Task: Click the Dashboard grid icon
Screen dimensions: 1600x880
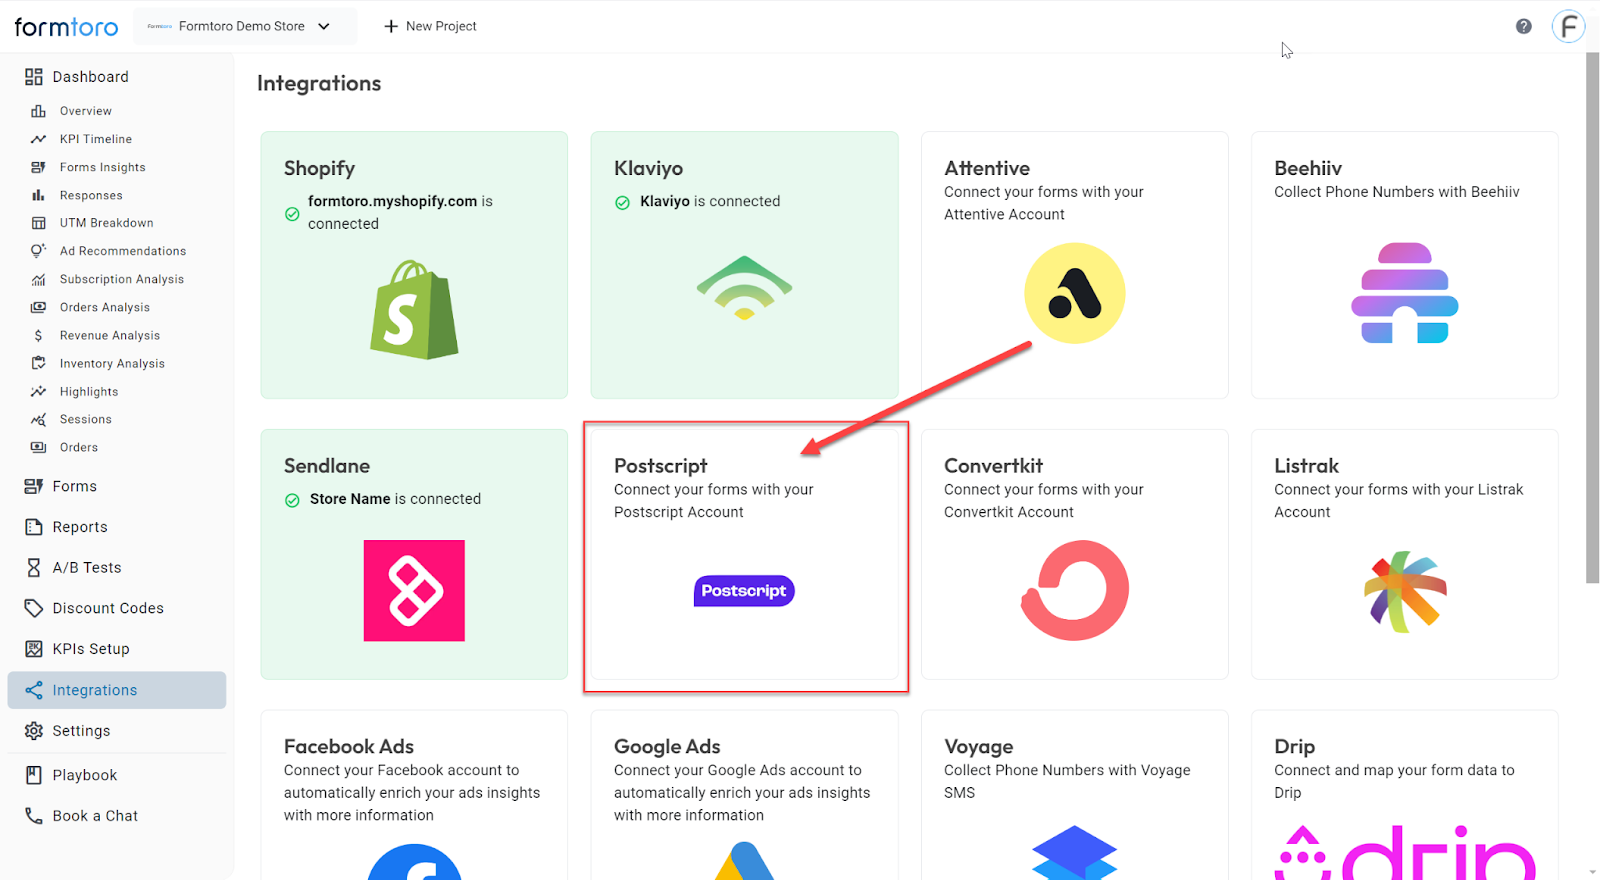Action: tap(34, 77)
